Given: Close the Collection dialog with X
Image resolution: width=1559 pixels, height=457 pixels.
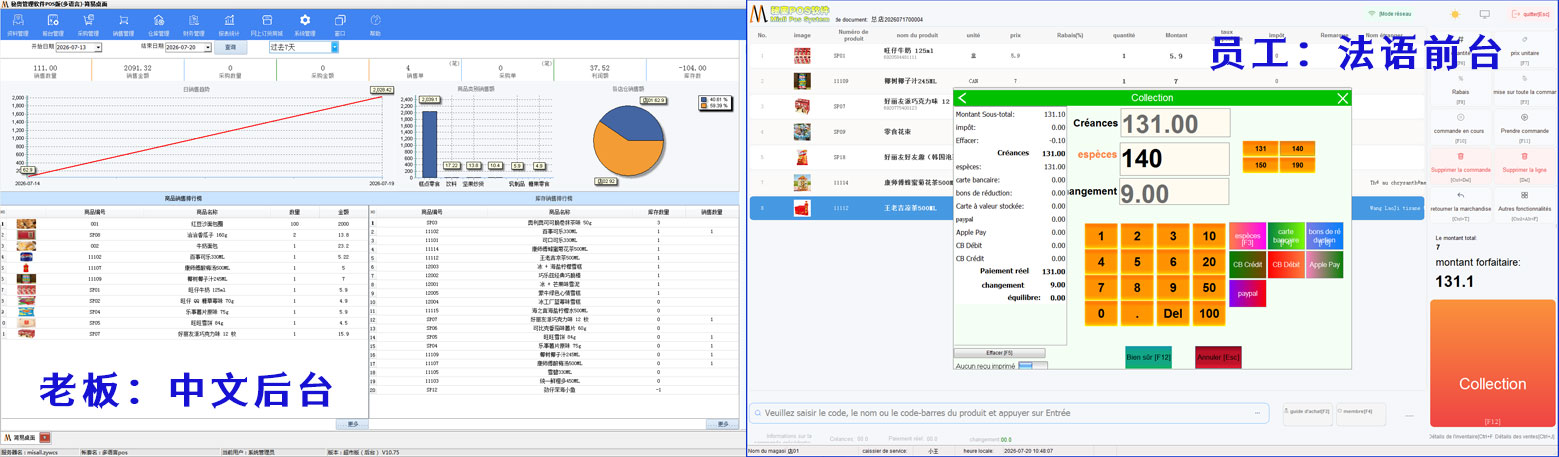Looking at the screenshot, I should point(1343,98).
